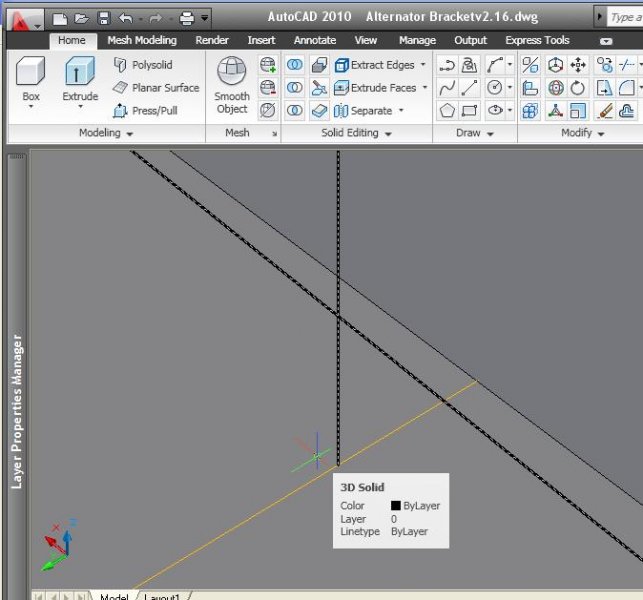Click the Smooth Object mesh tool

coord(232,85)
